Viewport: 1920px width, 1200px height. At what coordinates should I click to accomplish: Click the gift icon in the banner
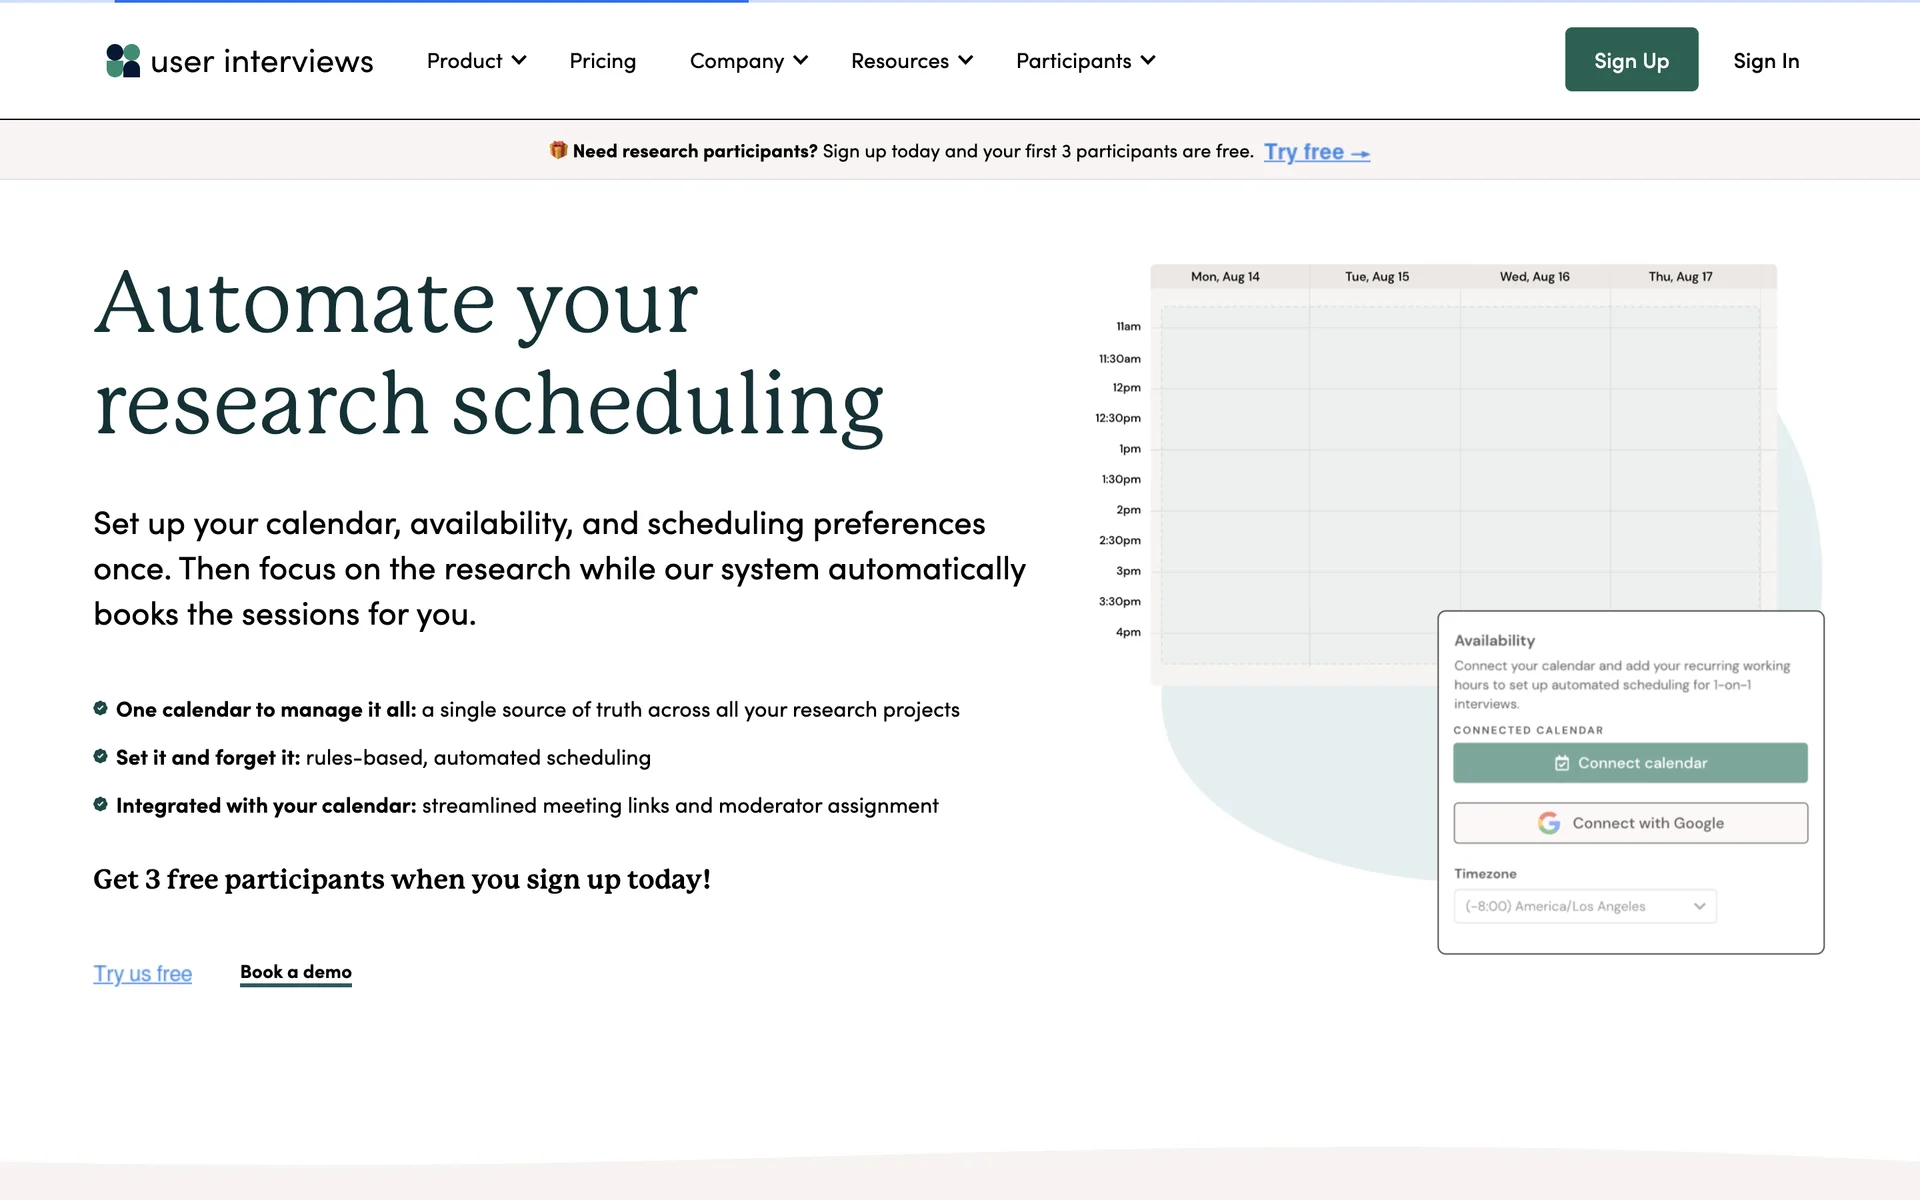point(558,150)
